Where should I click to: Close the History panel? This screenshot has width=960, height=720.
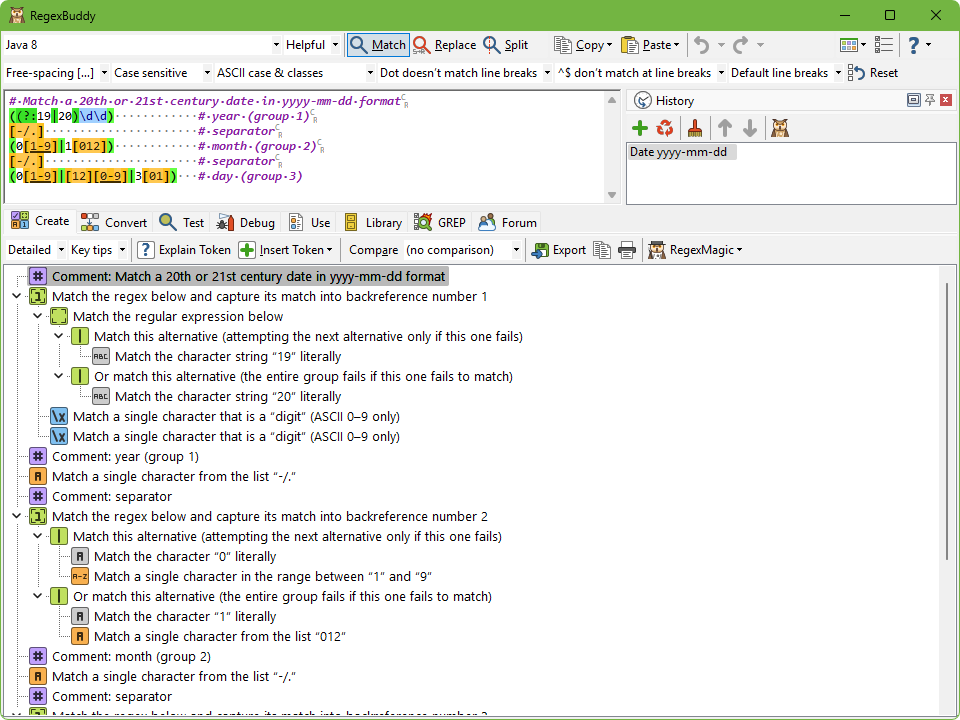pos(946,100)
